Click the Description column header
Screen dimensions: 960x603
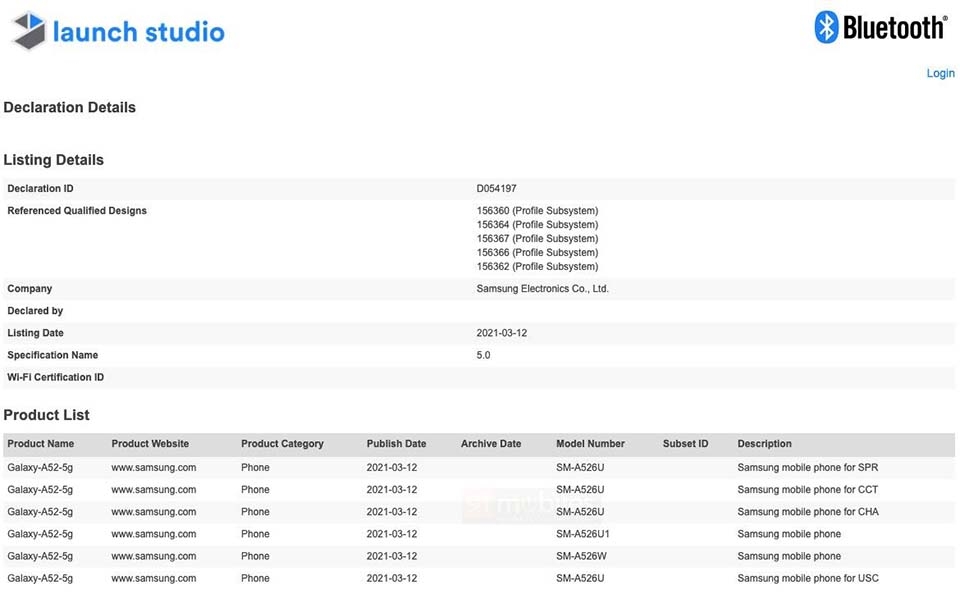point(764,444)
